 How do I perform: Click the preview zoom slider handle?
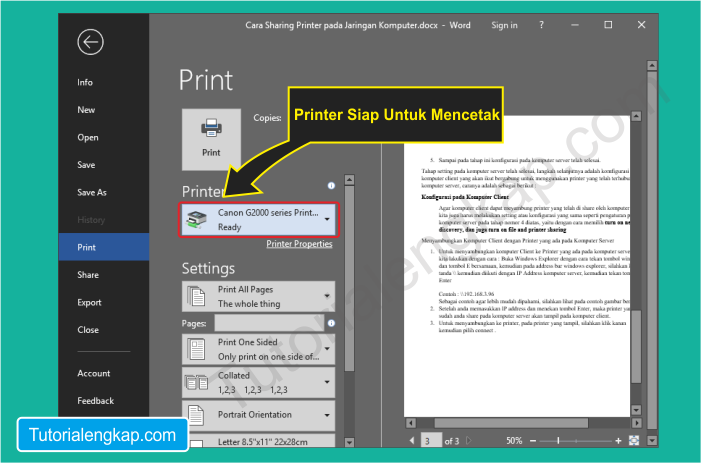coord(558,441)
